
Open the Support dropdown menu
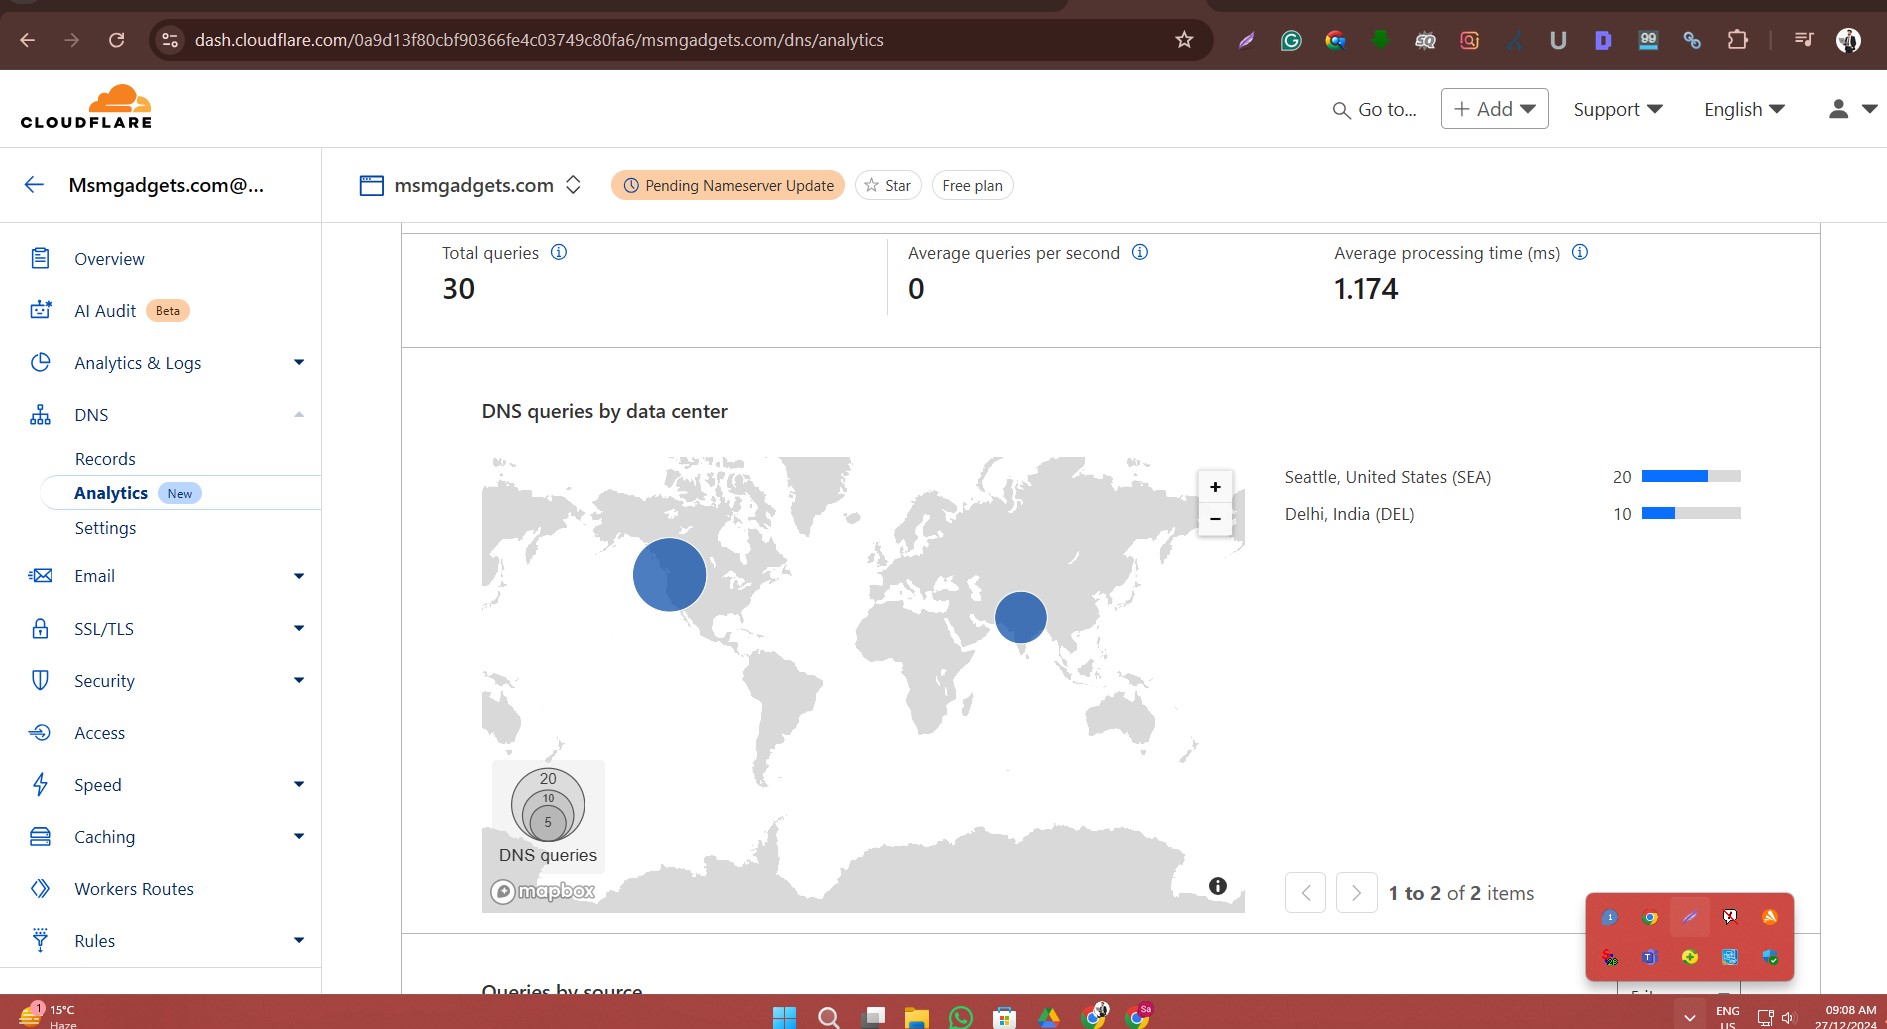1617,109
